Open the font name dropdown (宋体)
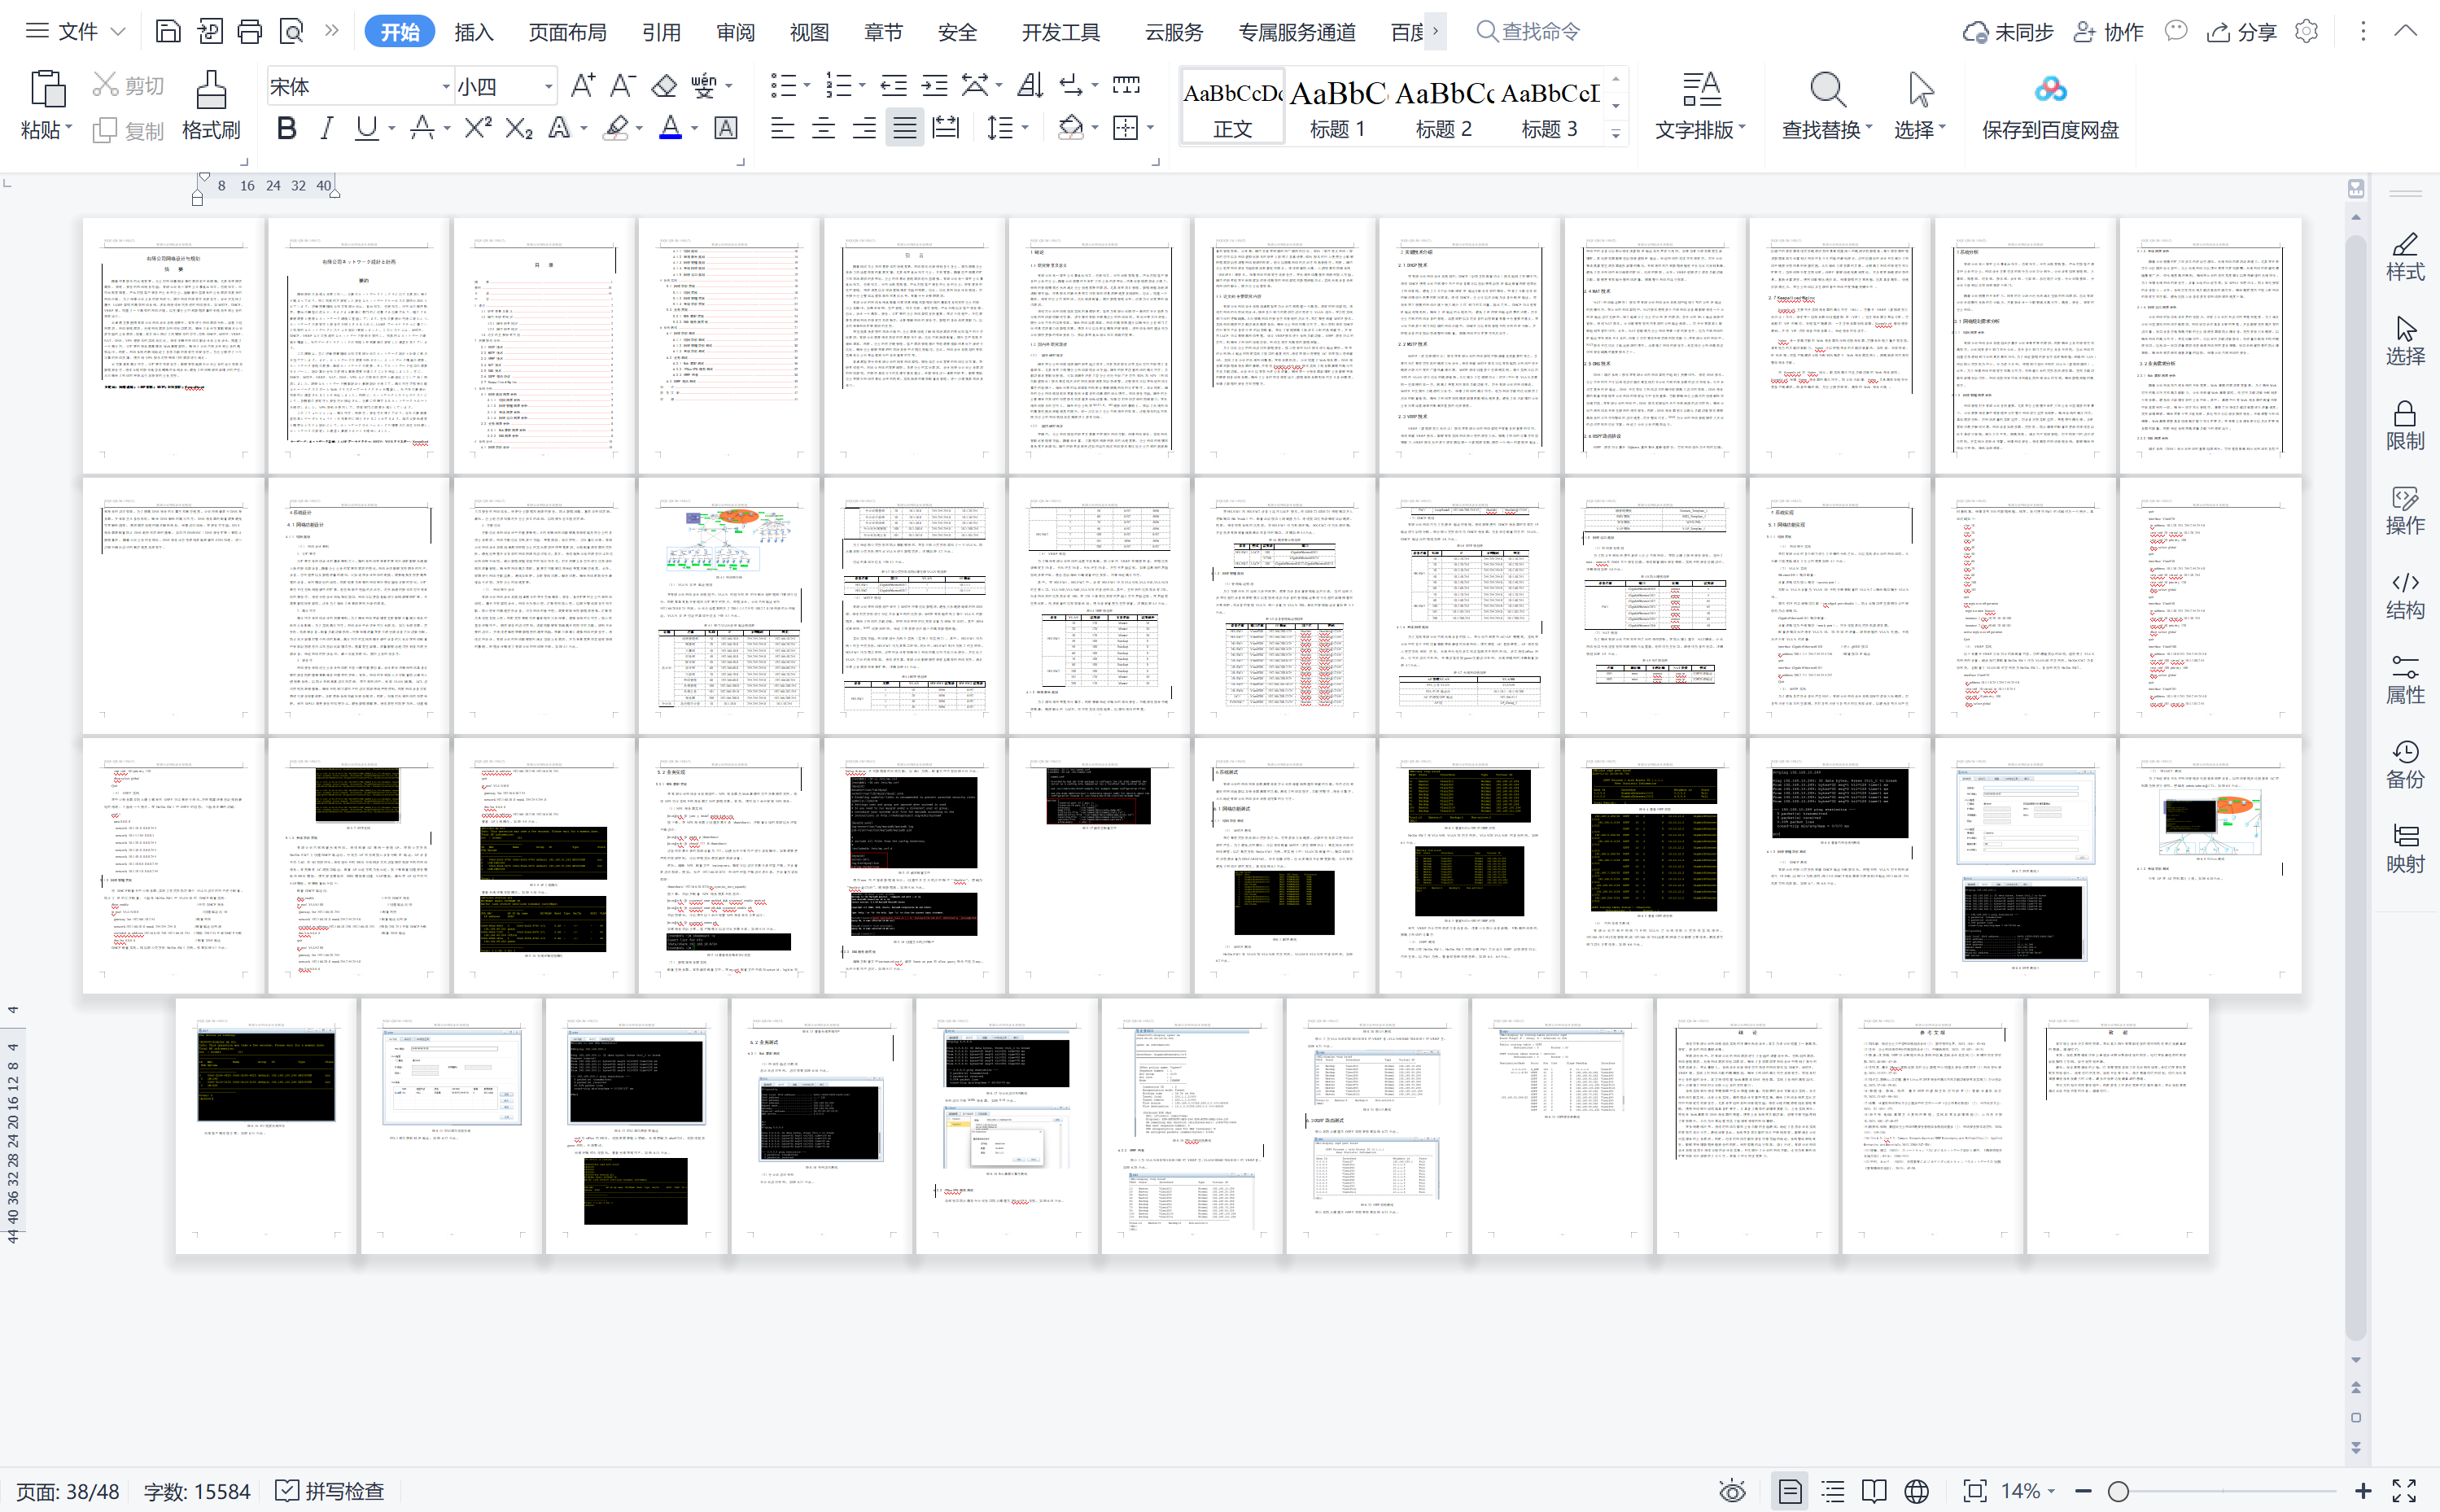 pyautogui.click(x=446, y=87)
